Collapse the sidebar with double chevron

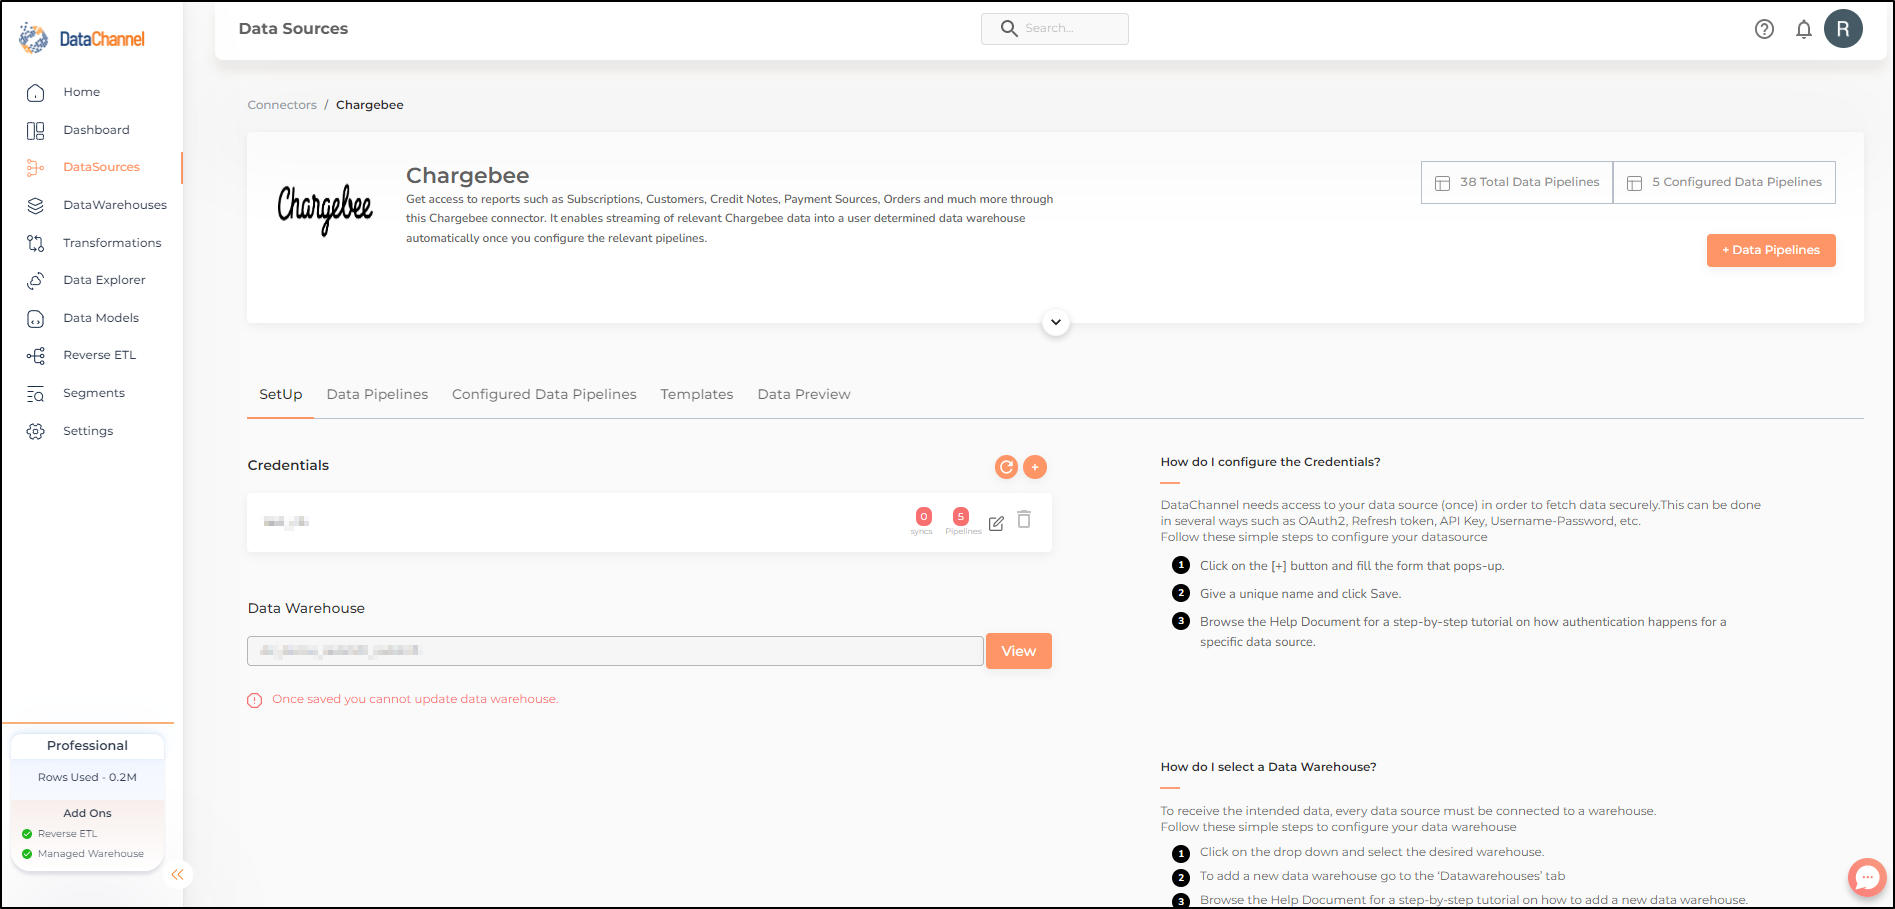click(177, 874)
